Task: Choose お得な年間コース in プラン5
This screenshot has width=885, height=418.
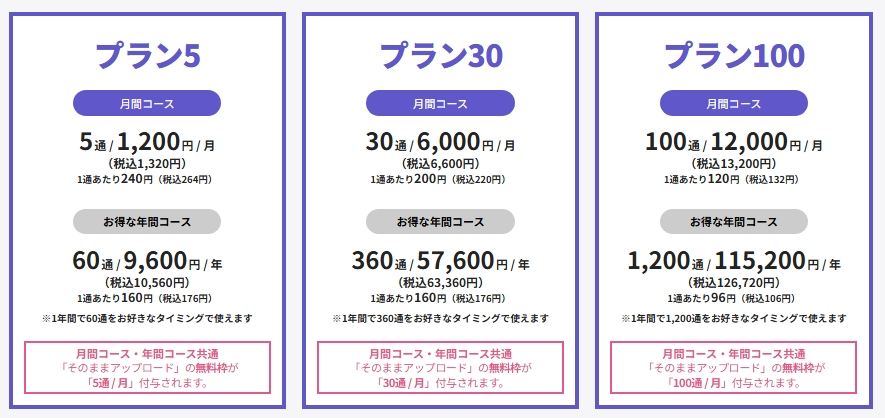Action: click(x=147, y=221)
